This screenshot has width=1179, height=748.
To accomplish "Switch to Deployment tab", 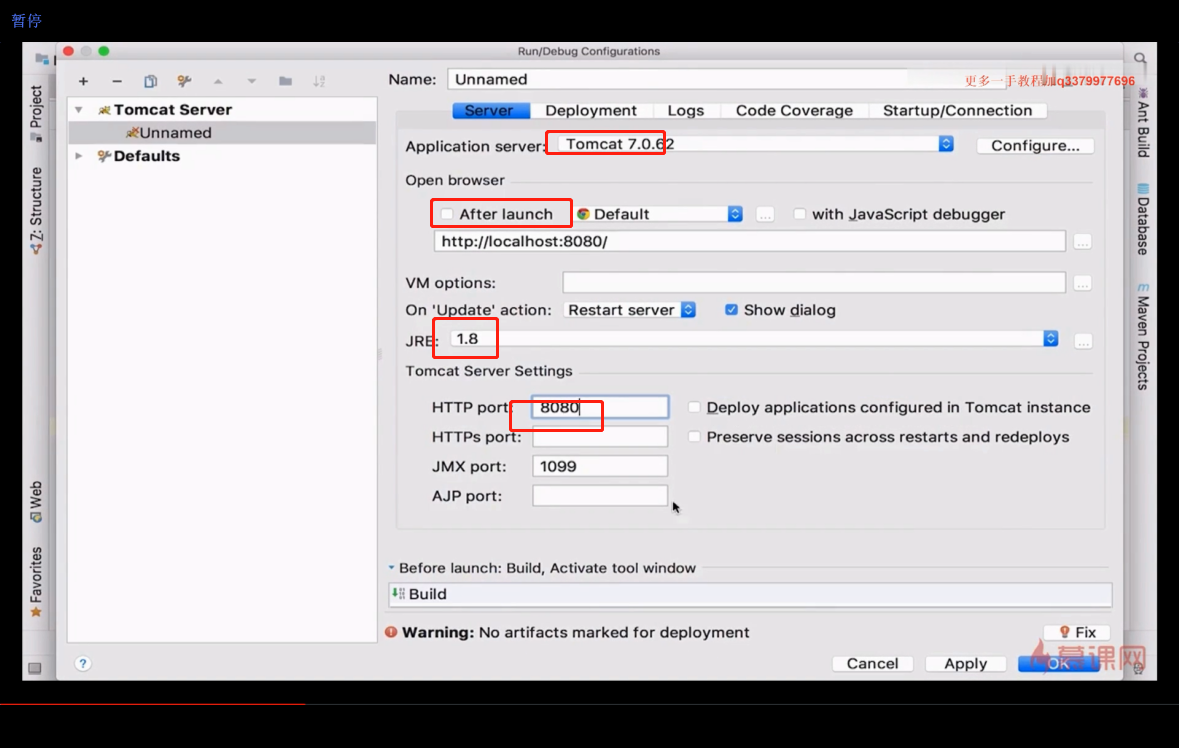I will [591, 111].
